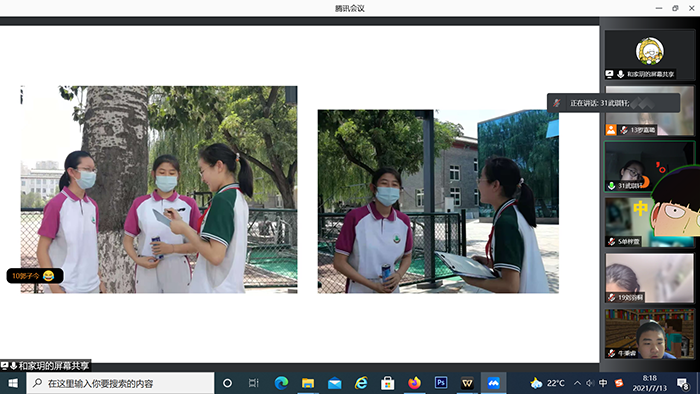This screenshot has height=394, width=700.
Task: Toggle the green microphone of participant 31
Action: tap(612, 185)
